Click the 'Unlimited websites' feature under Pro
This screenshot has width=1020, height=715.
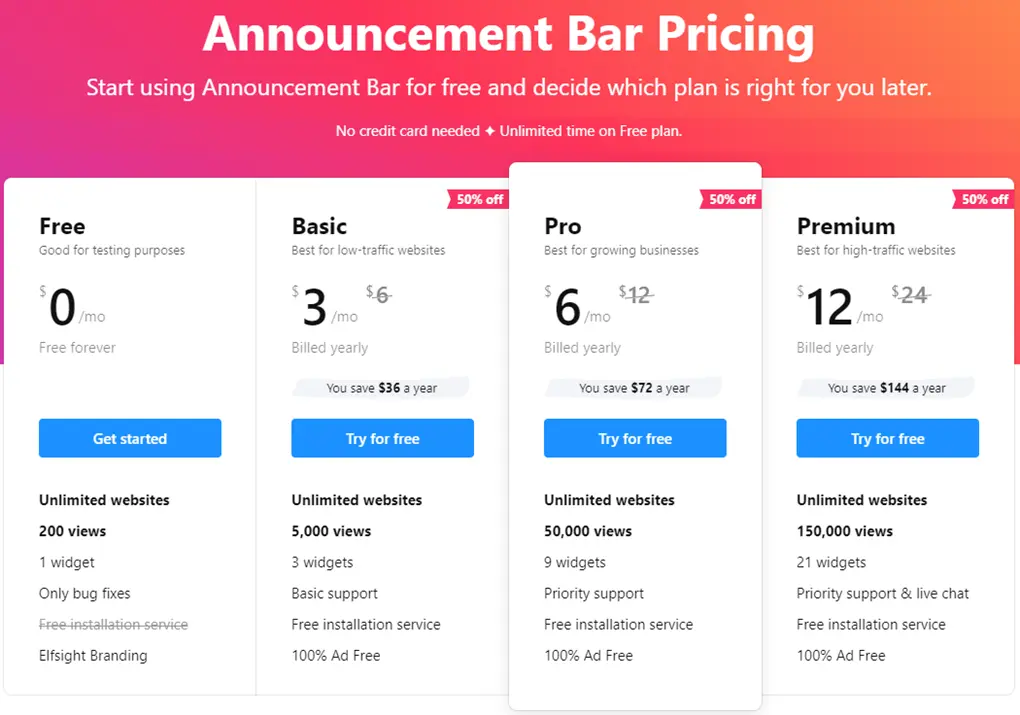coord(609,500)
